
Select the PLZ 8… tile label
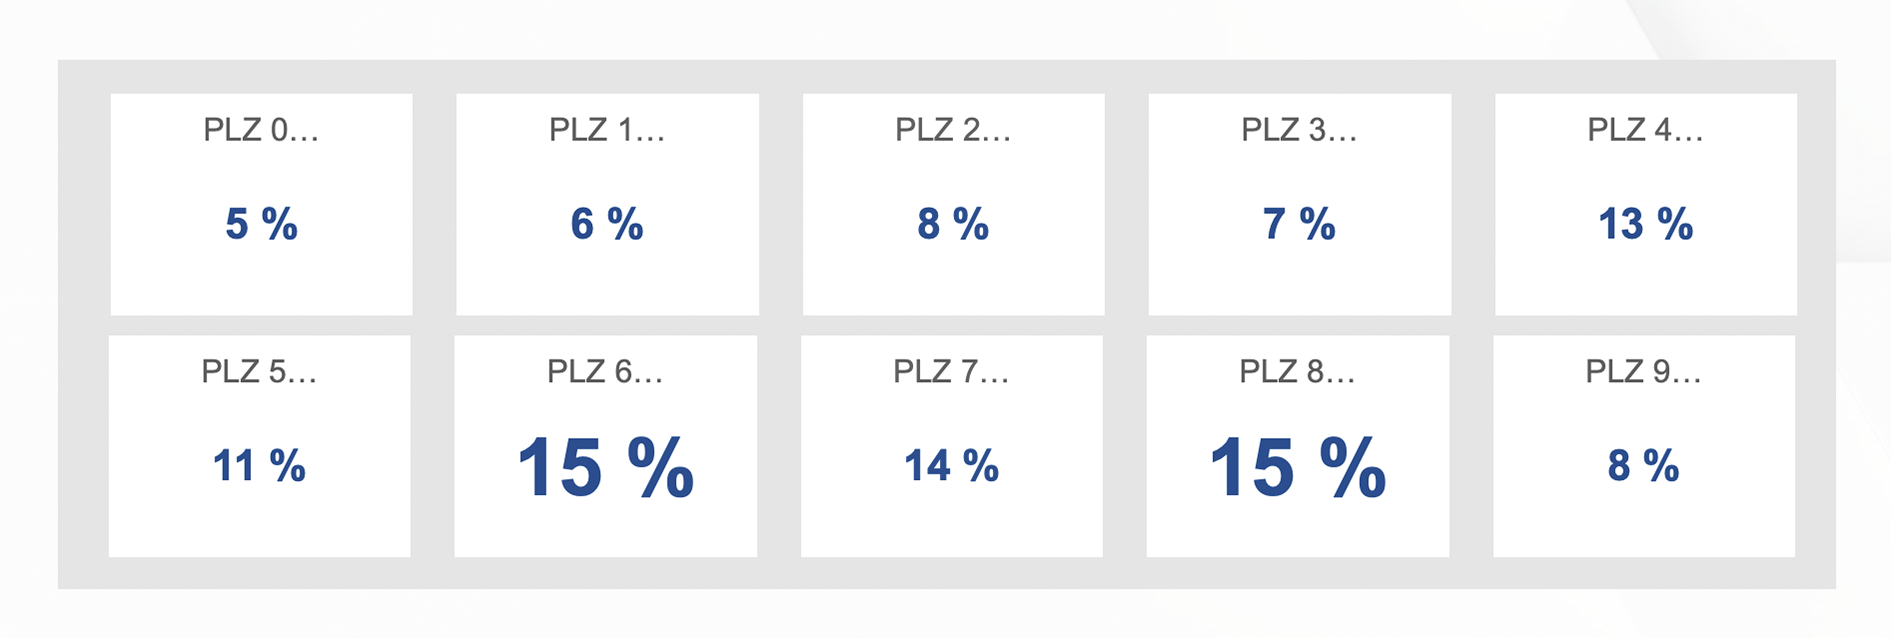click(1297, 372)
